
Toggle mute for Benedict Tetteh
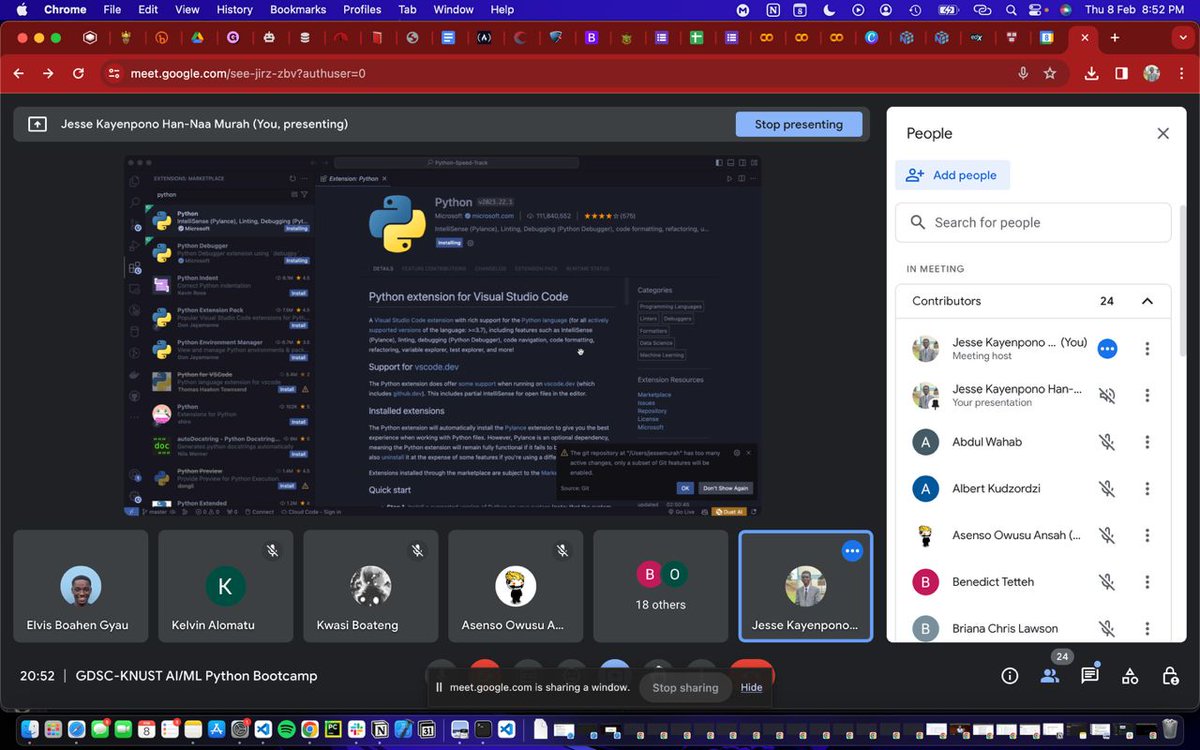(1107, 582)
